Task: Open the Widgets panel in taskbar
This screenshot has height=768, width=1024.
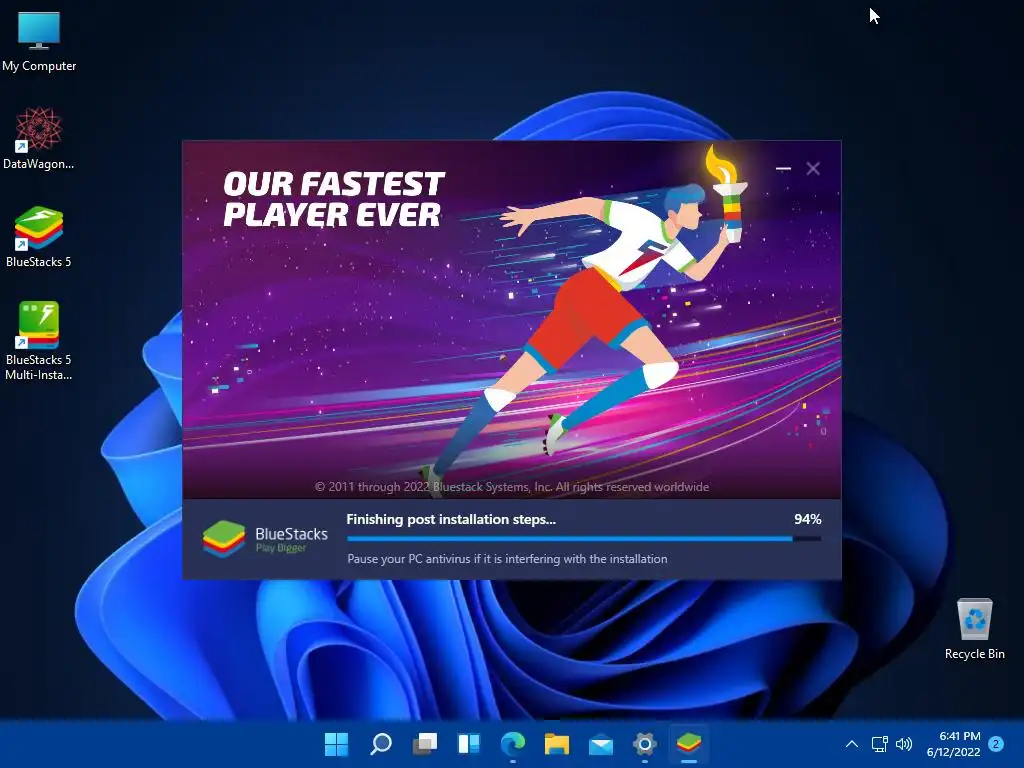Action: (x=469, y=744)
